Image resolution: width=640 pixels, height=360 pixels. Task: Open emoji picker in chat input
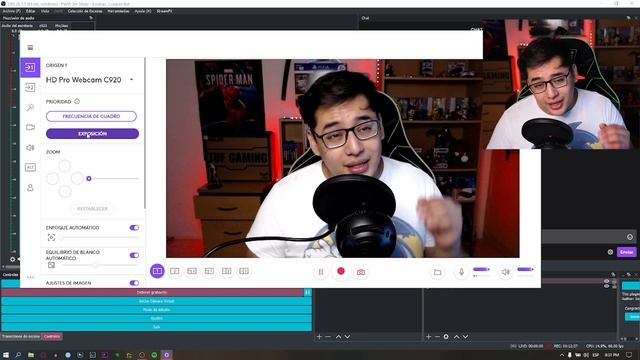[x=630, y=237]
